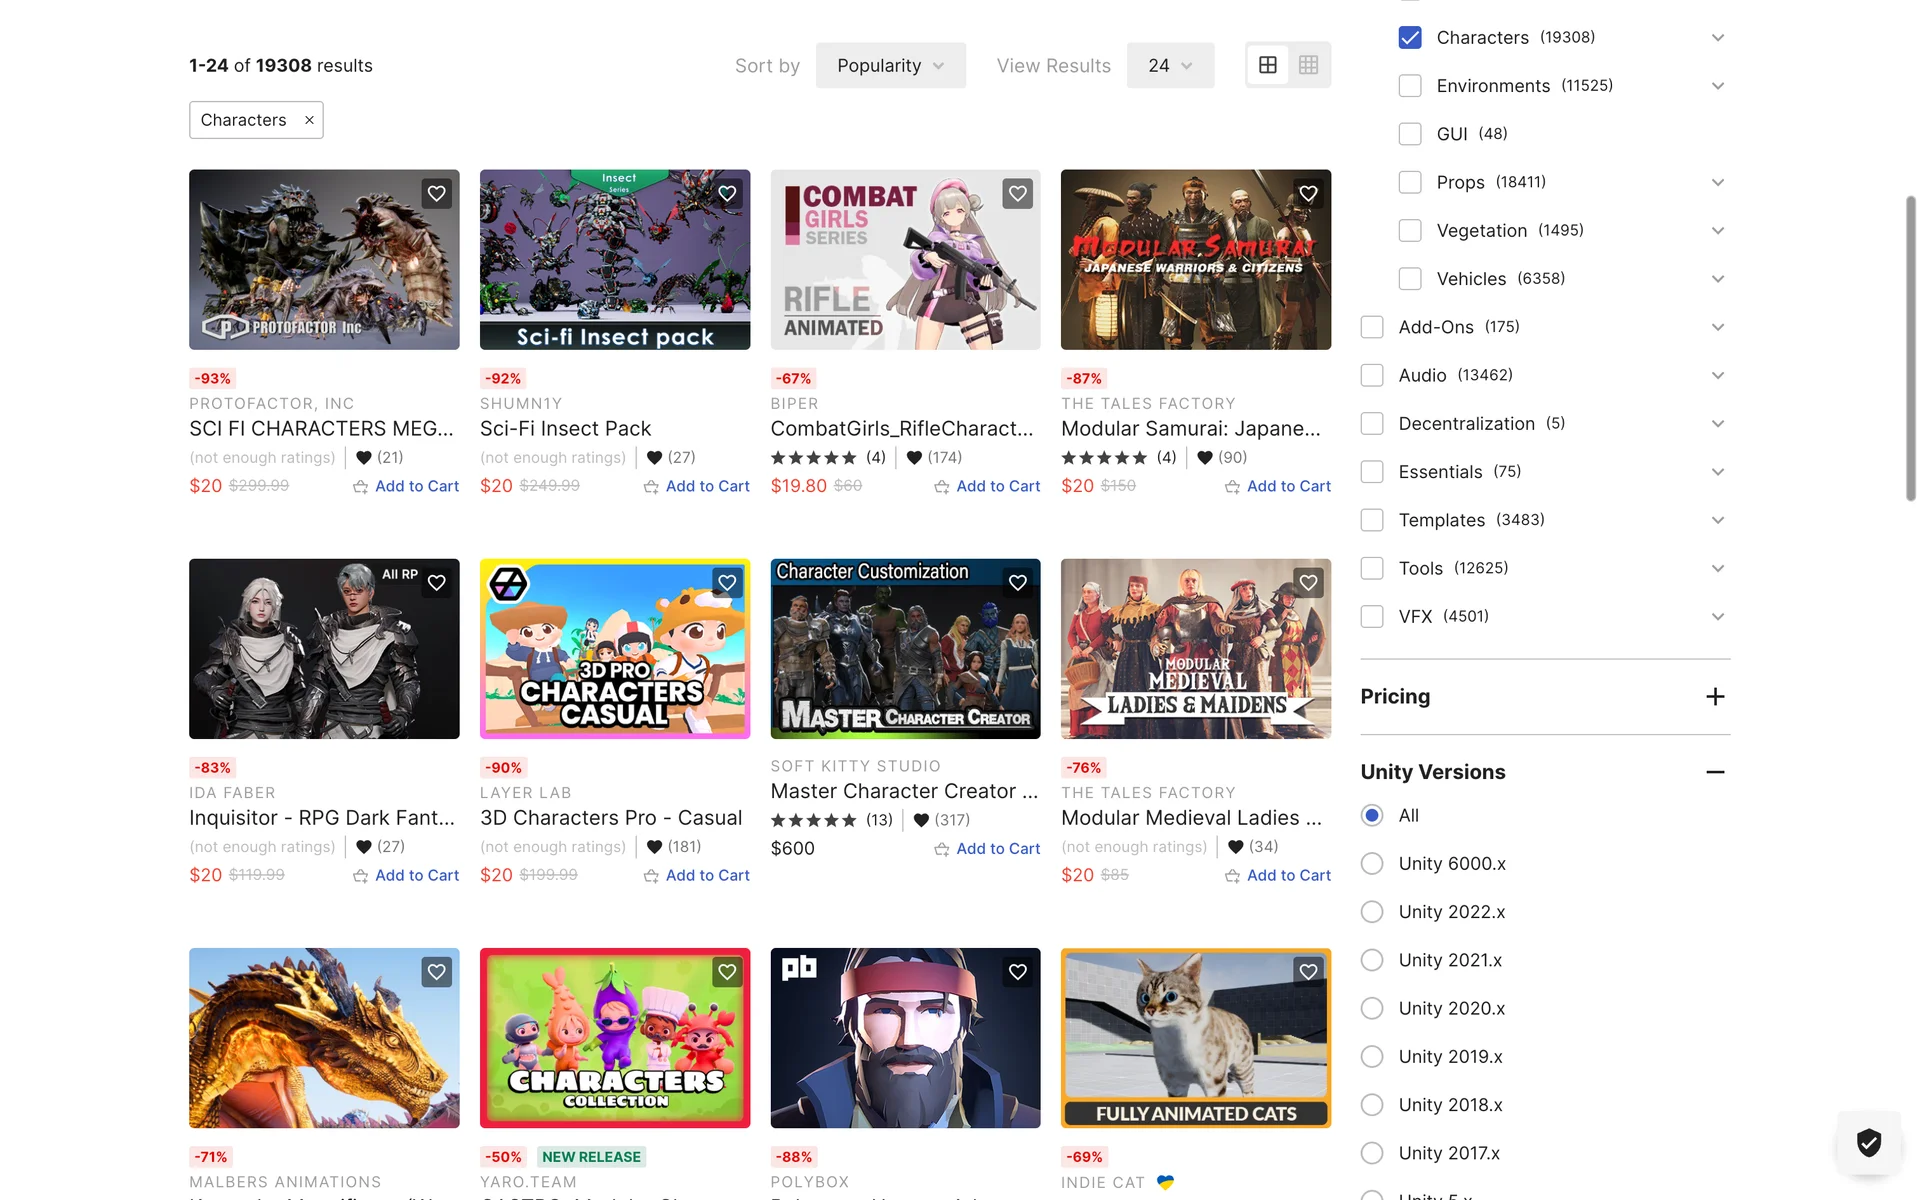The image size is (1920, 1200).
Task: Click the shield privacy badge icon
Action: pyautogui.click(x=1868, y=1142)
